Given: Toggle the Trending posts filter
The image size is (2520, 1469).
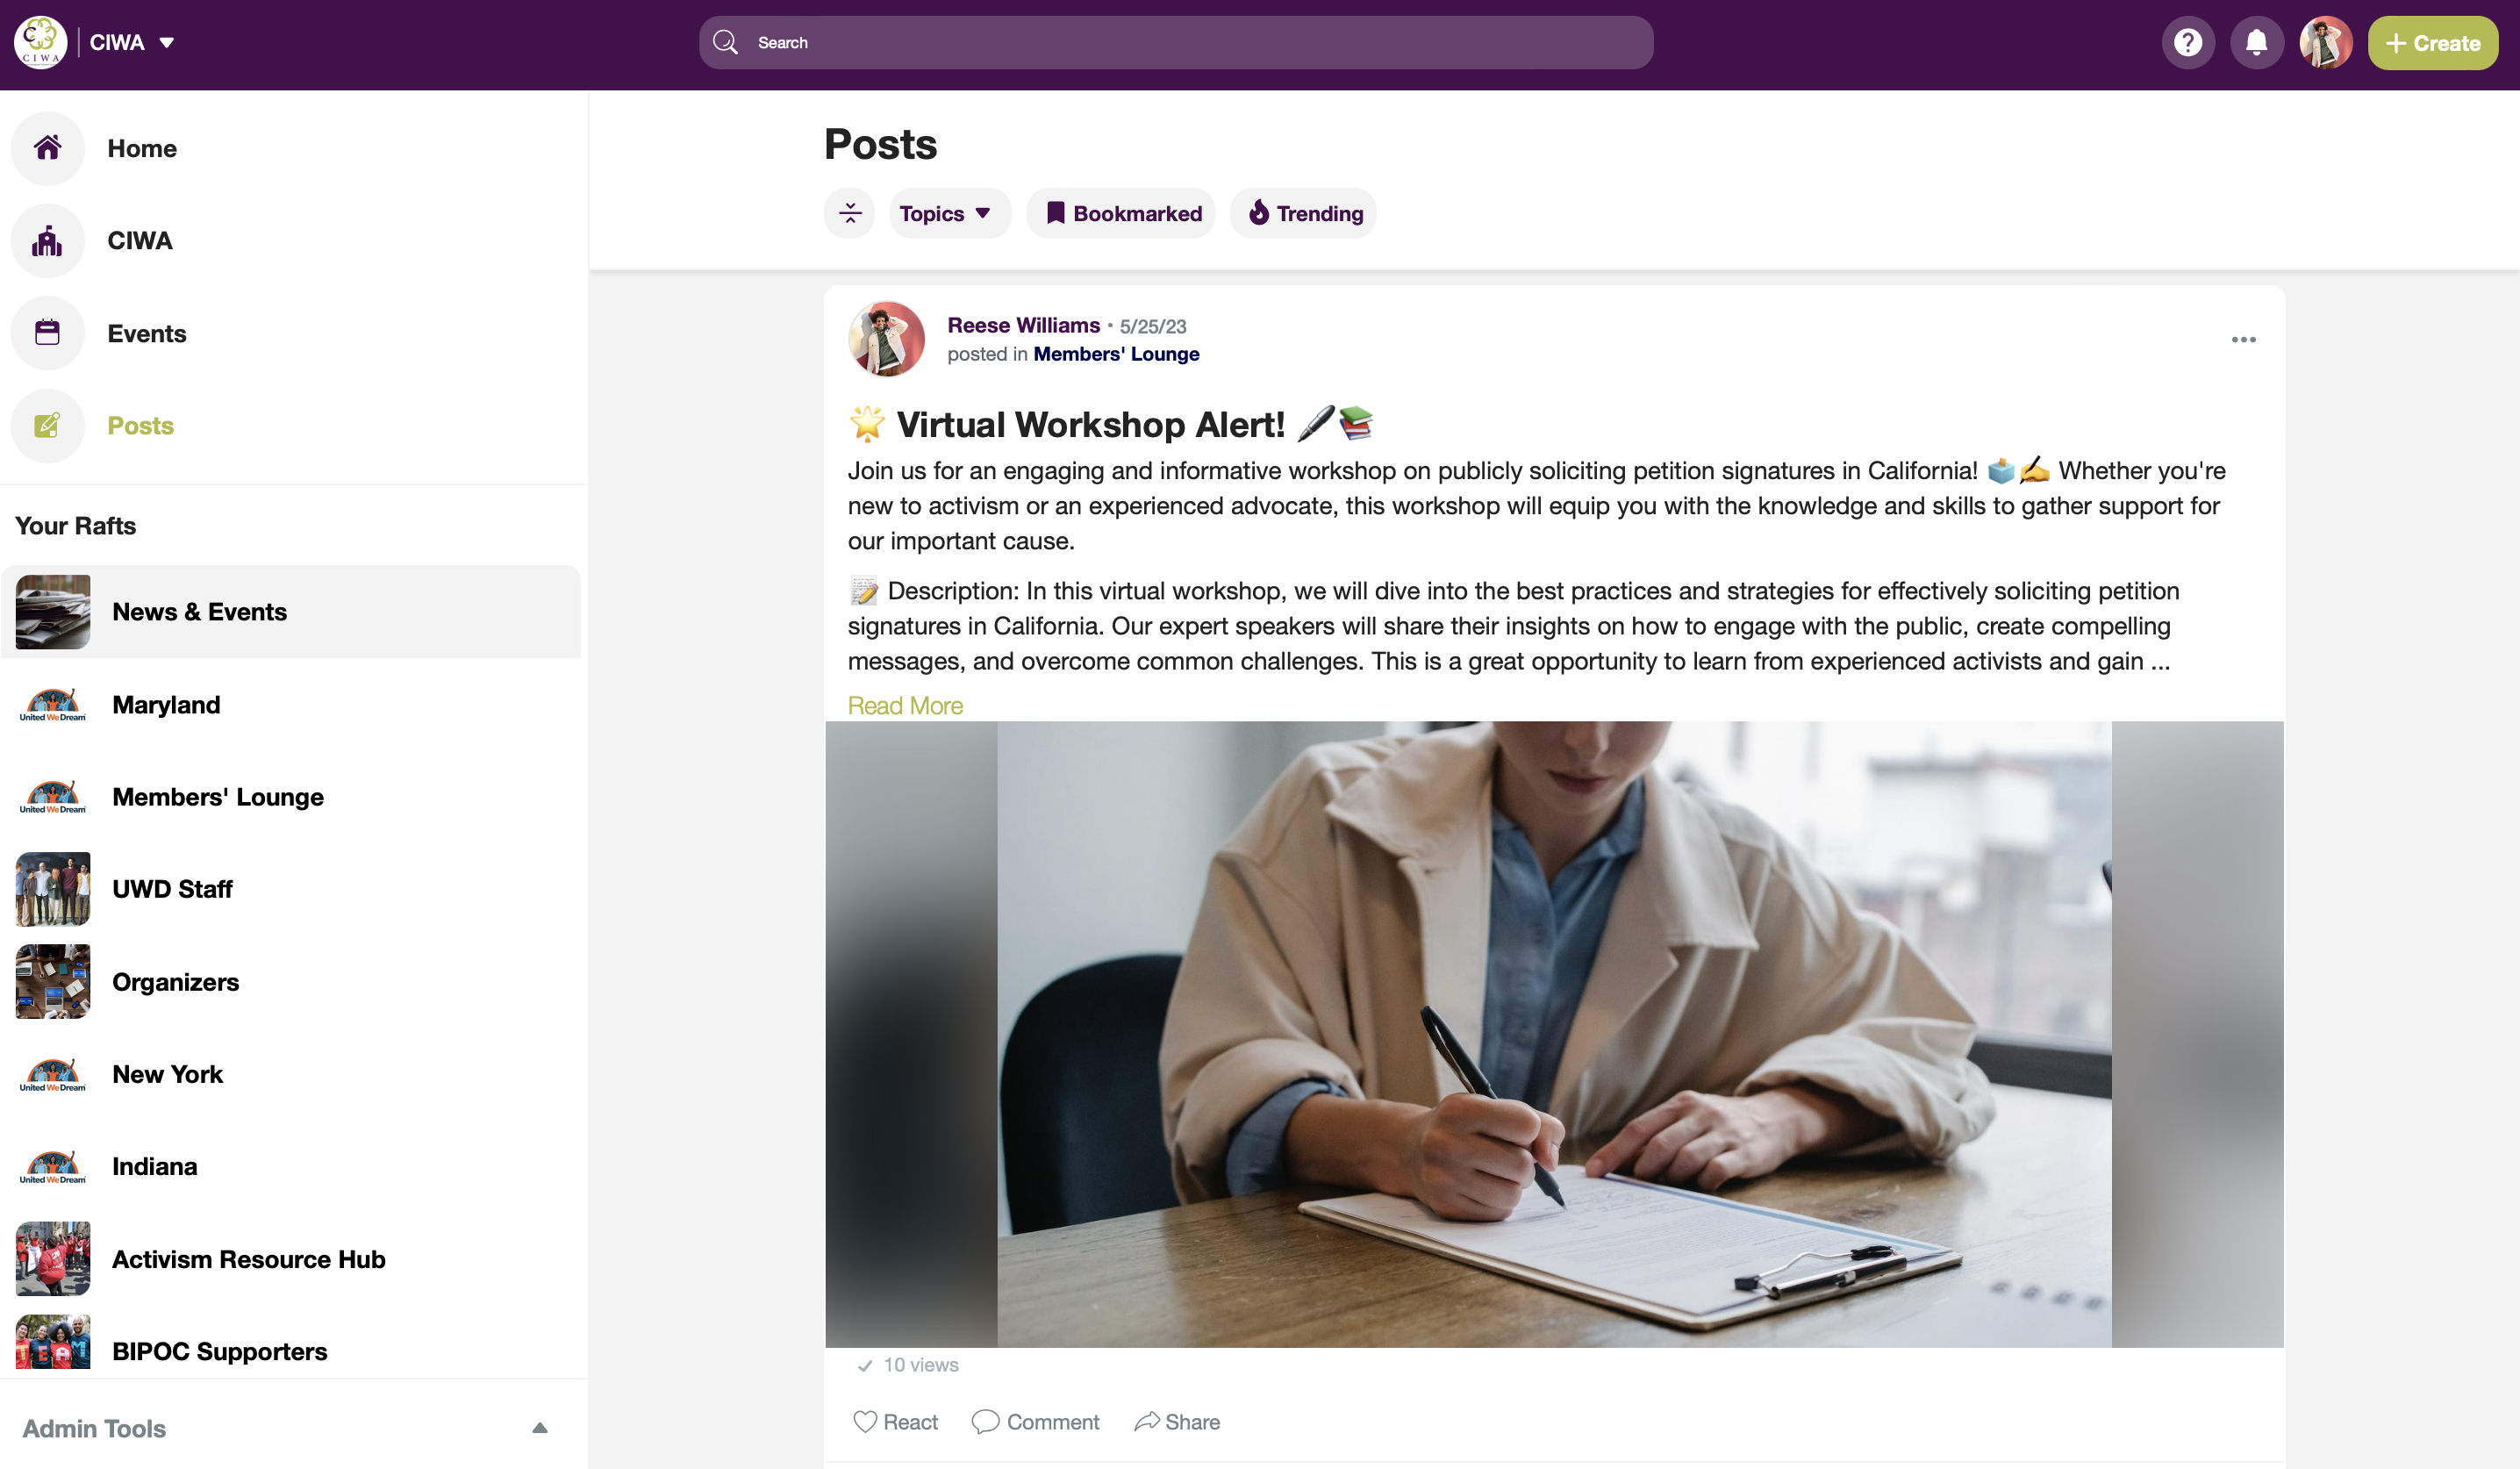Looking at the screenshot, I should [1303, 213].
